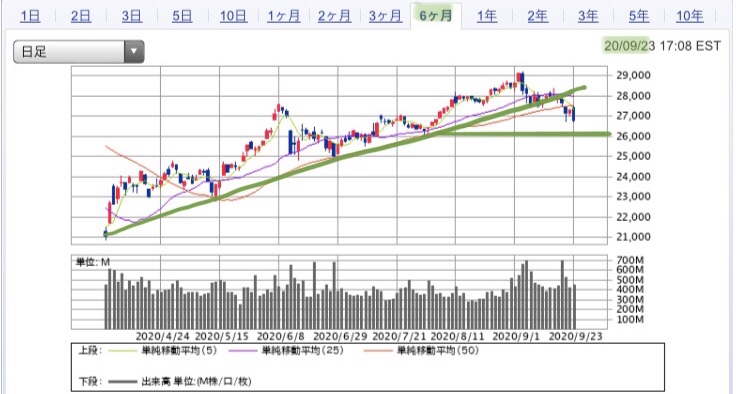The height and width of the screenshot is (394, 738).
Task: Select the 2年 period link
Action: point(537,16)
